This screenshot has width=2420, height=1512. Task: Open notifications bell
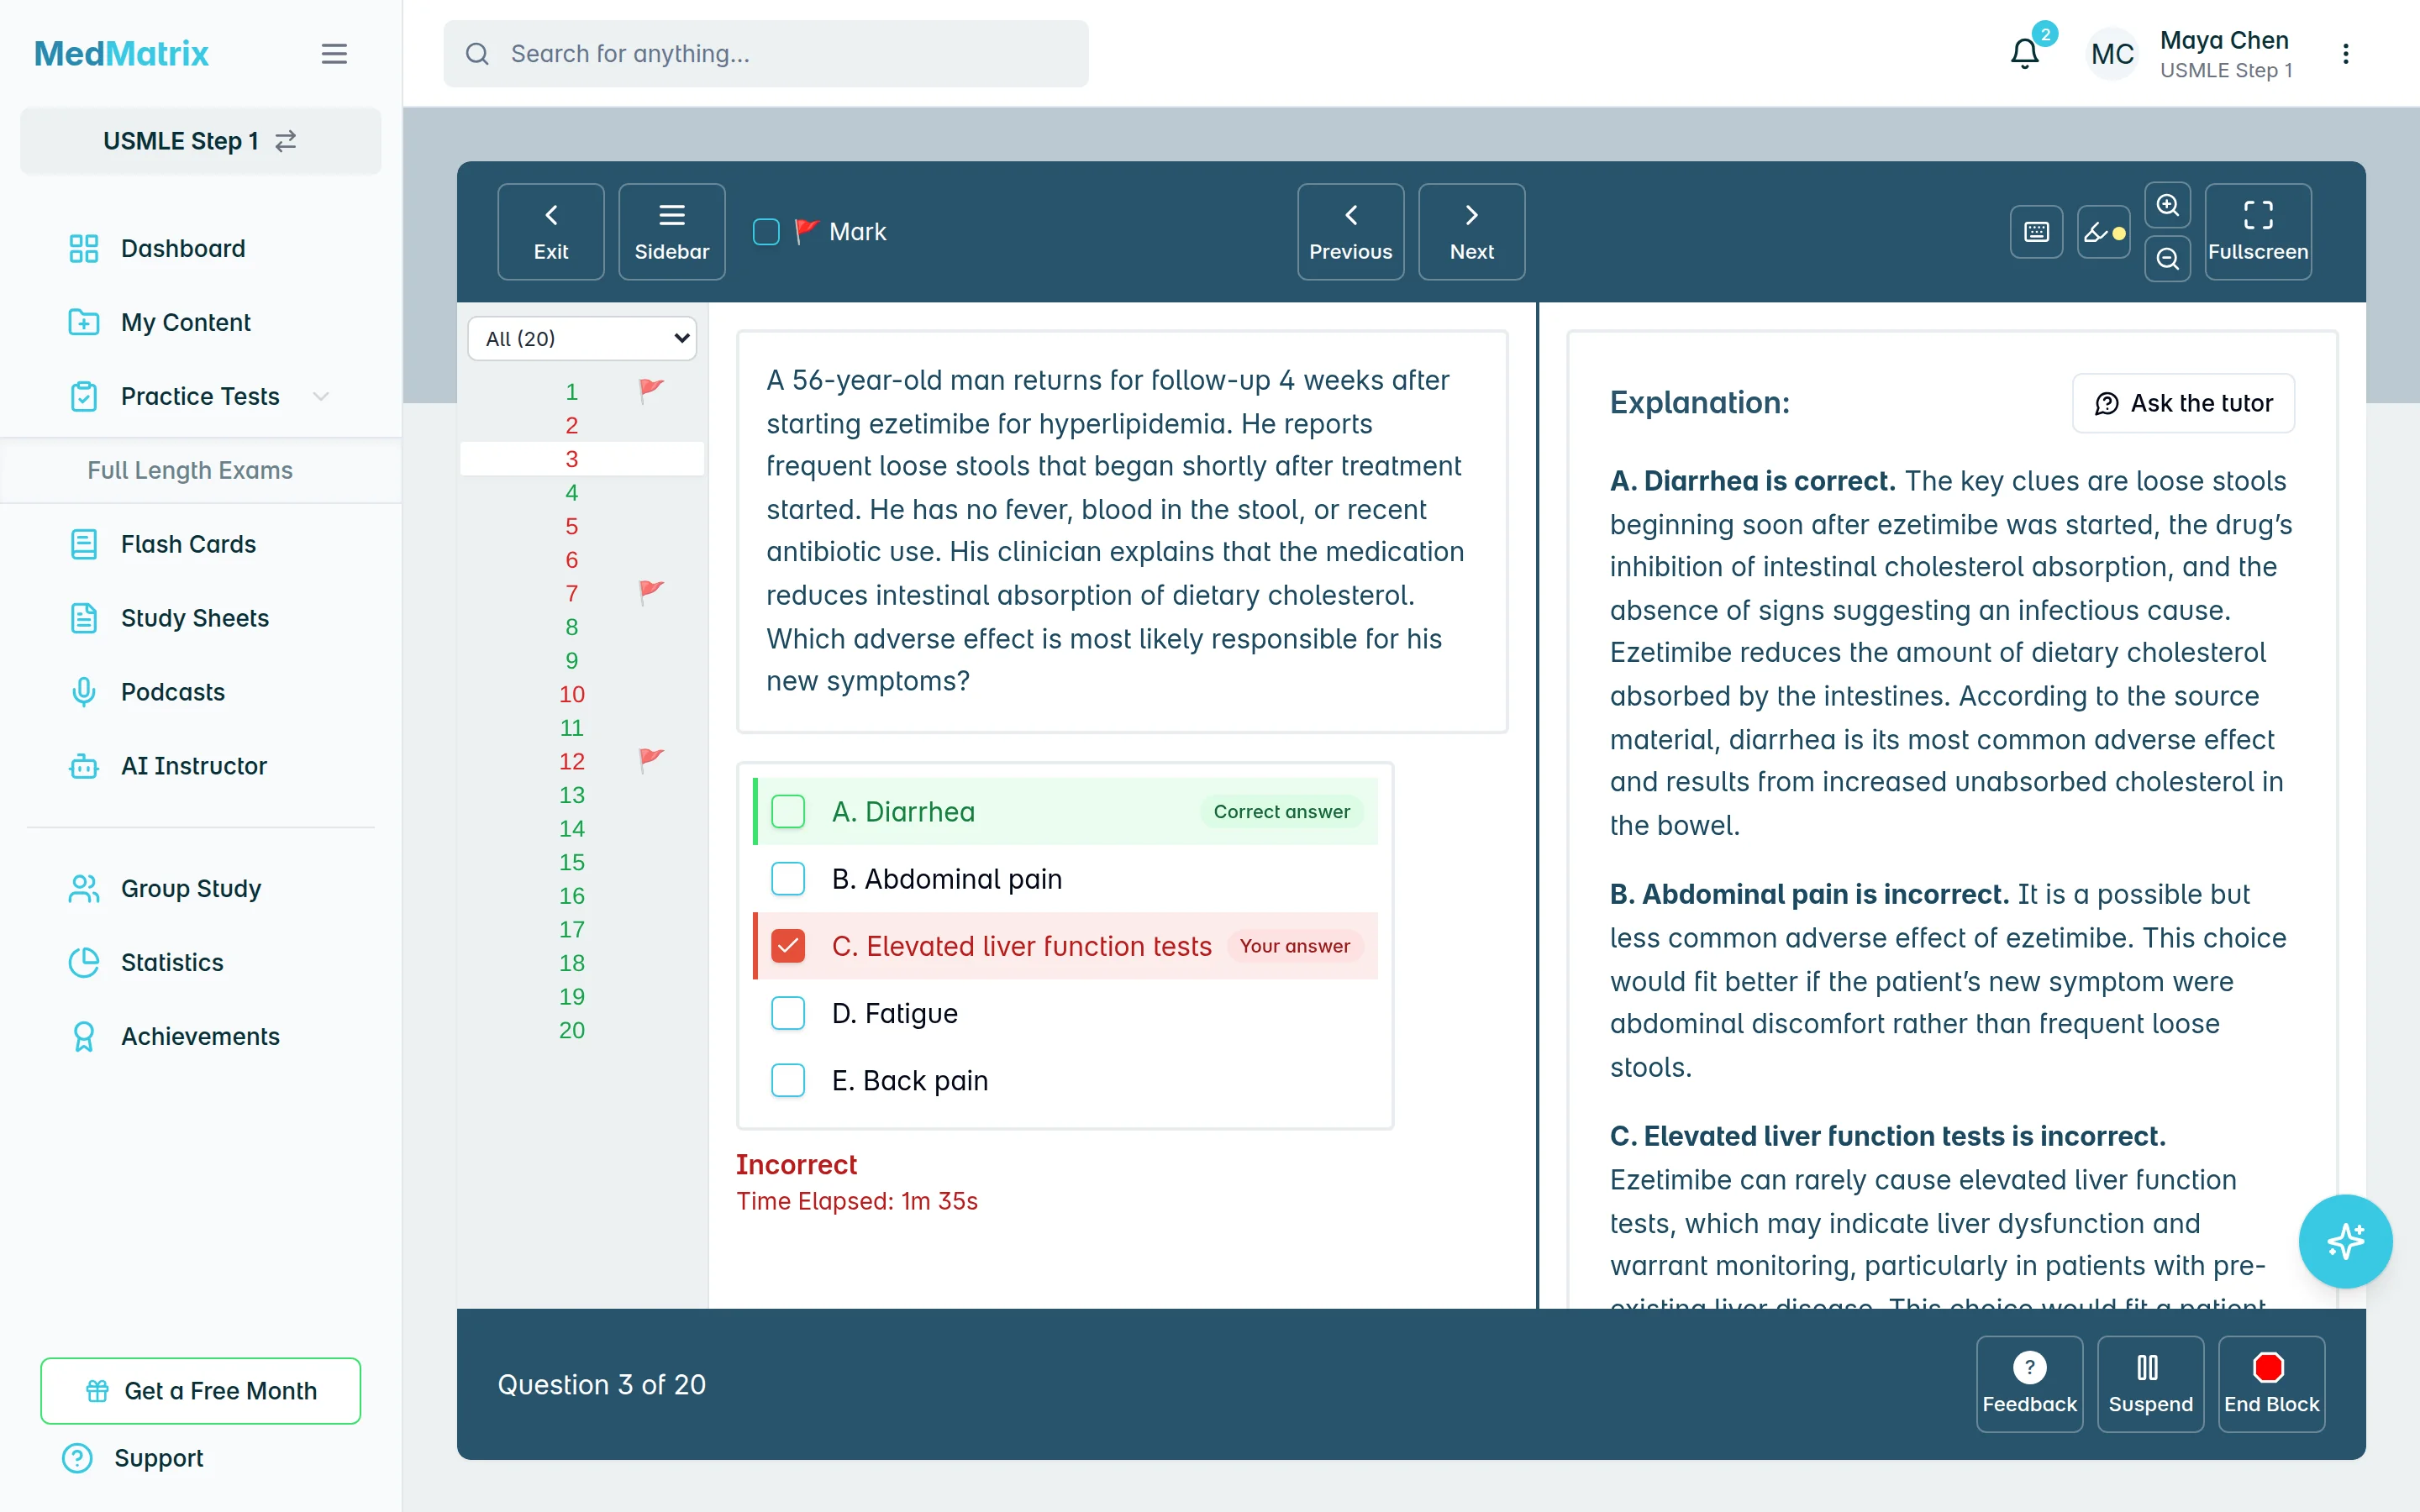[2025, 53]
